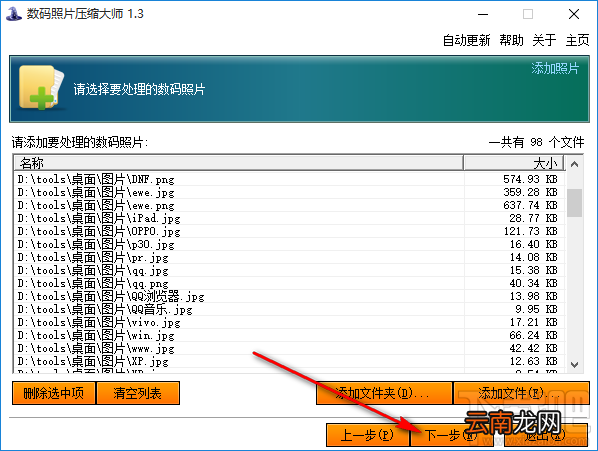The height and width of the screenshot is (451, 598).
Task: Select row D:\tools\桌面\图片\ewe.png
Action: click(x=289, y=205)
